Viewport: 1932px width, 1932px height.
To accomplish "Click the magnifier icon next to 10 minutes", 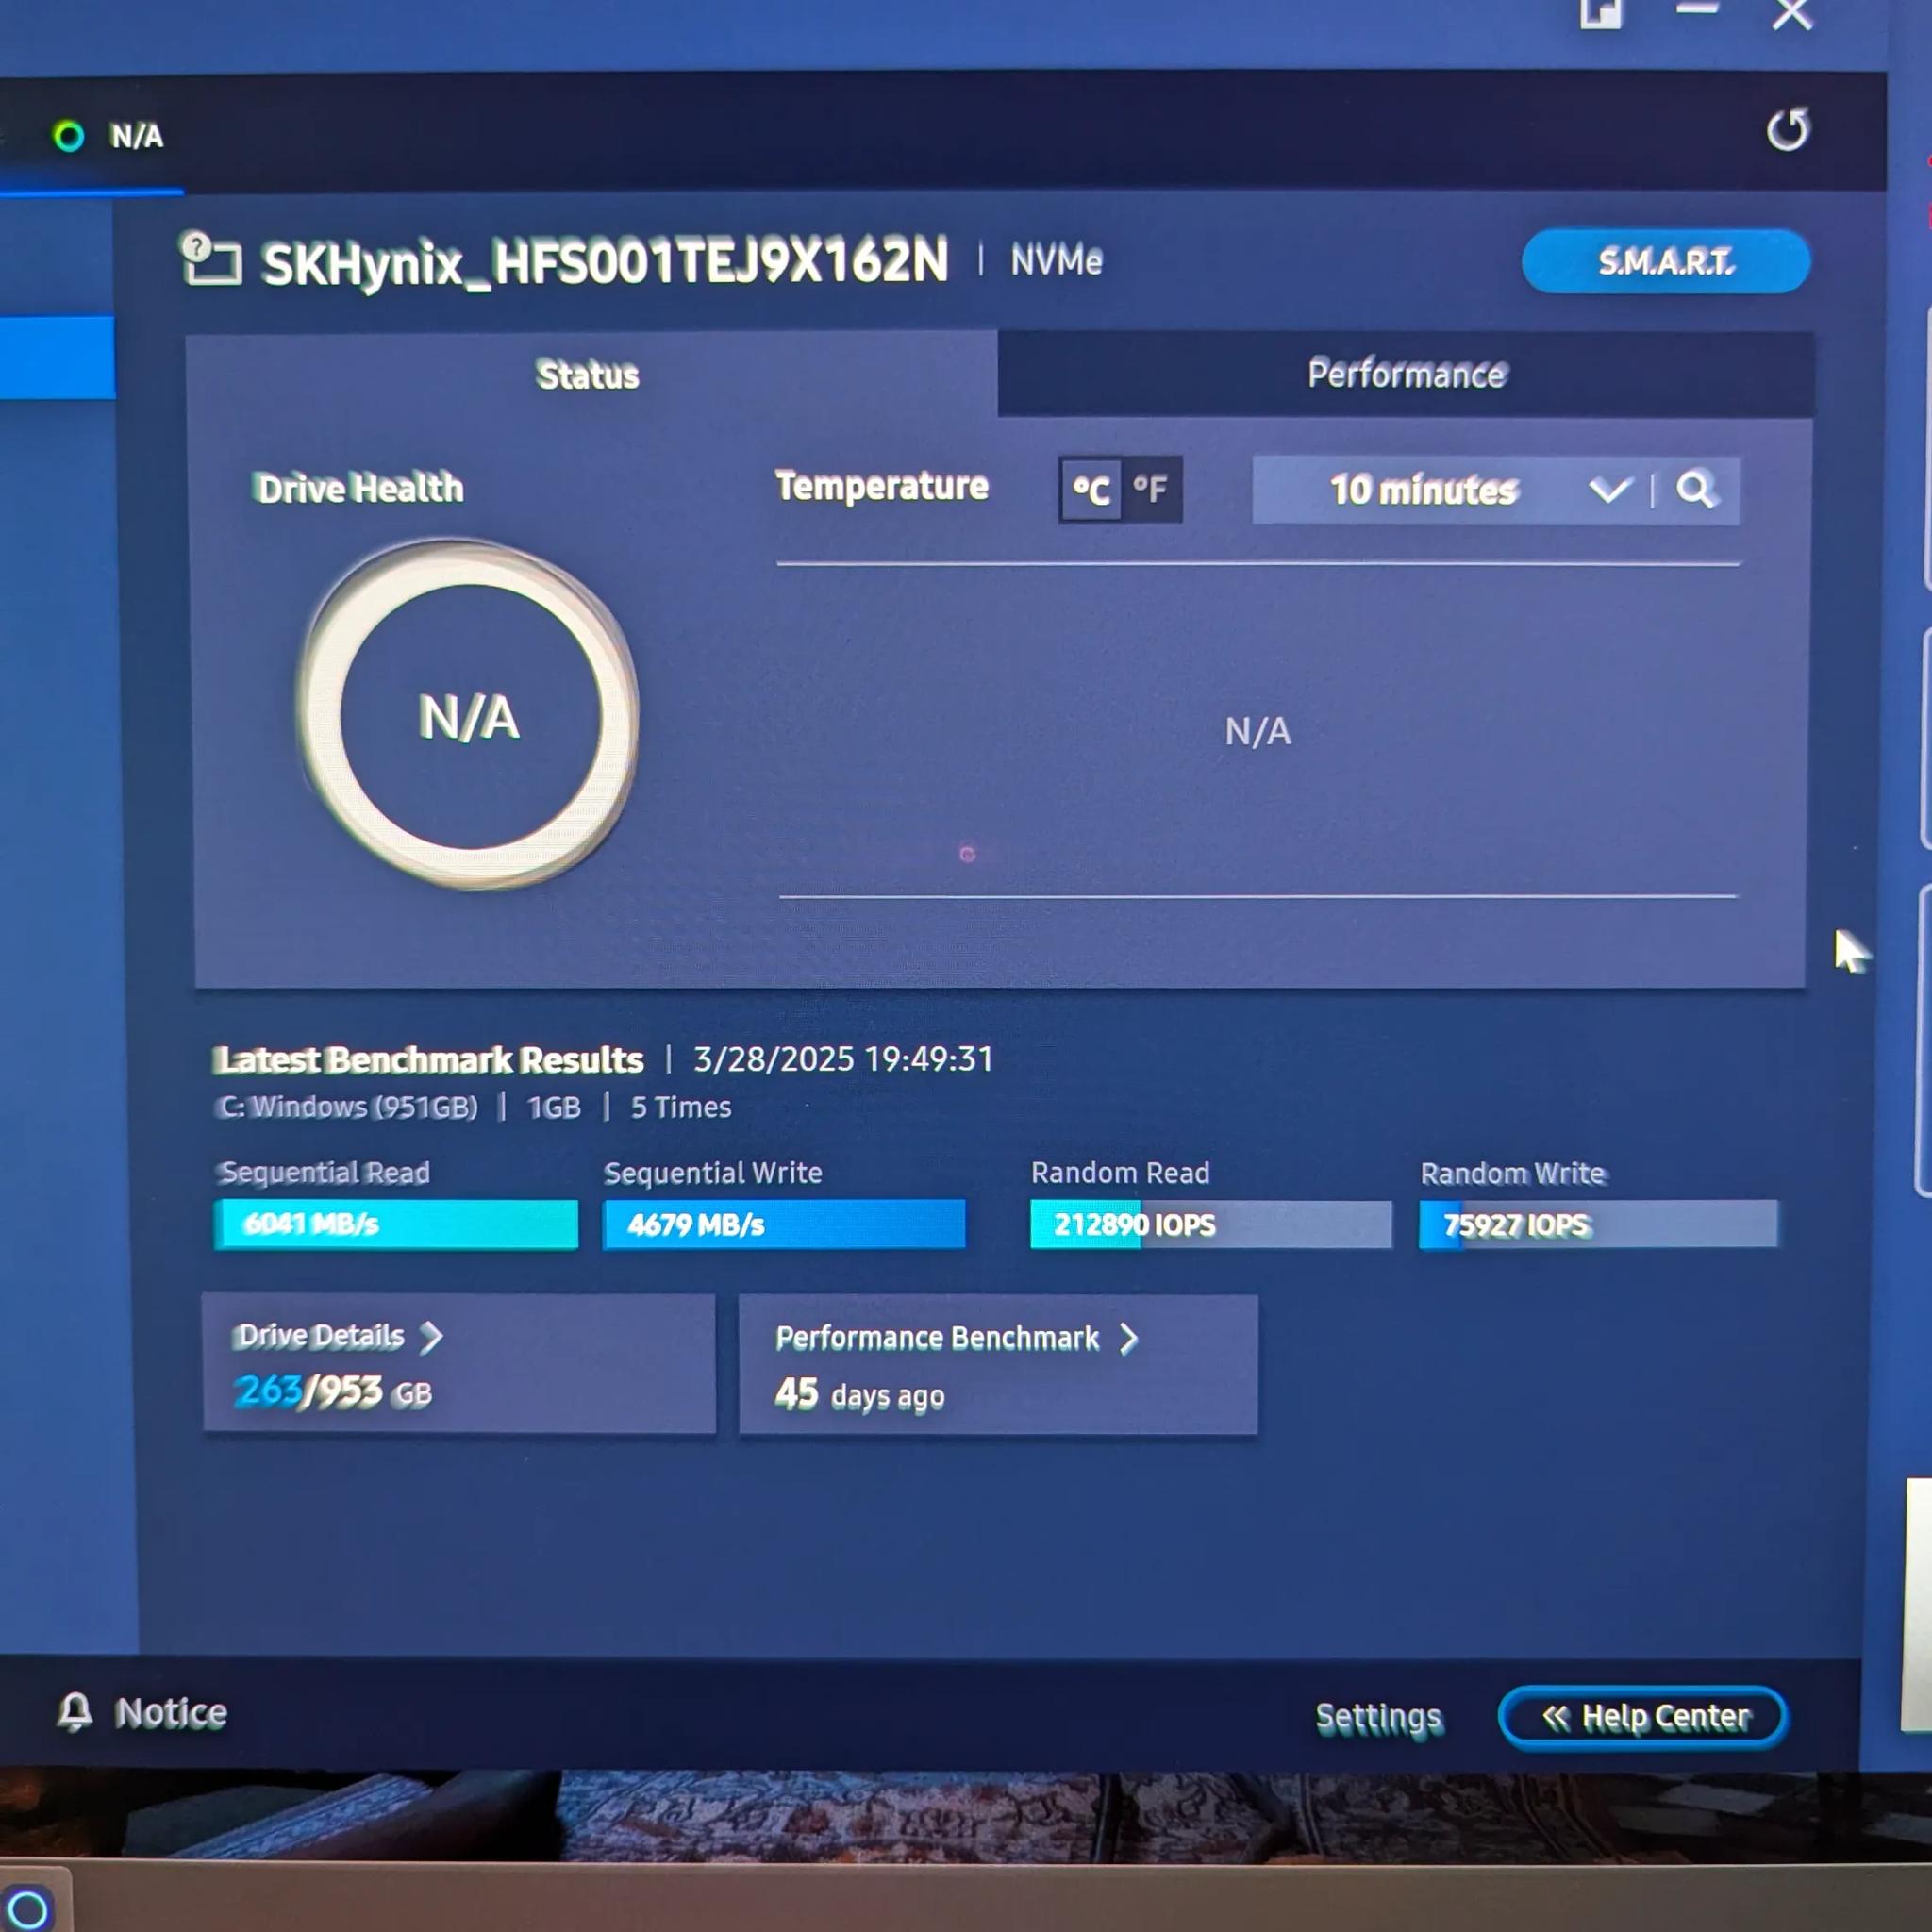I will [x=1696, y=490].
